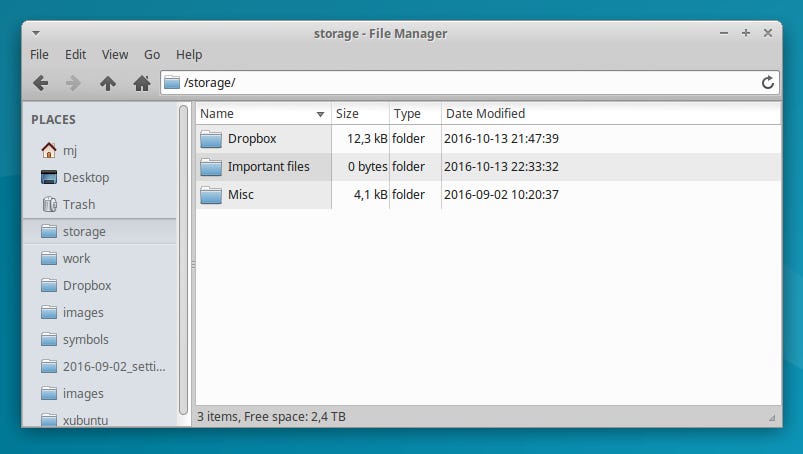Select the Misc folder row
The height and width of the screenshot is (454, 803).
click(x=488, y=194)
